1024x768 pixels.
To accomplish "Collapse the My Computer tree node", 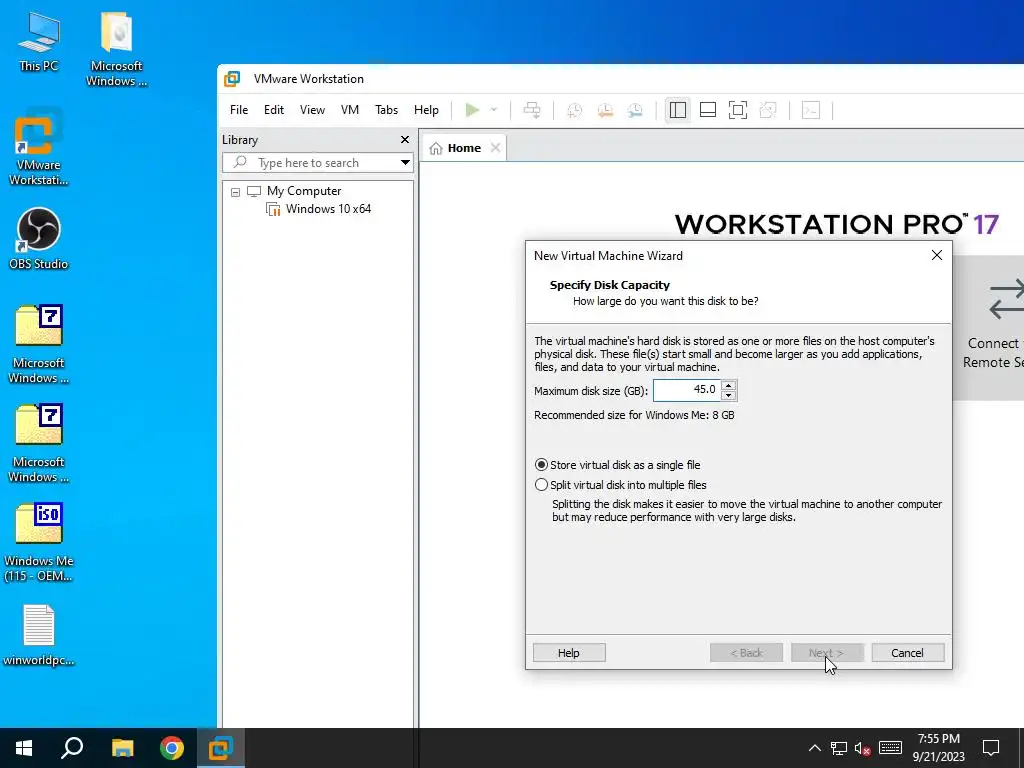I will [235, 192].
